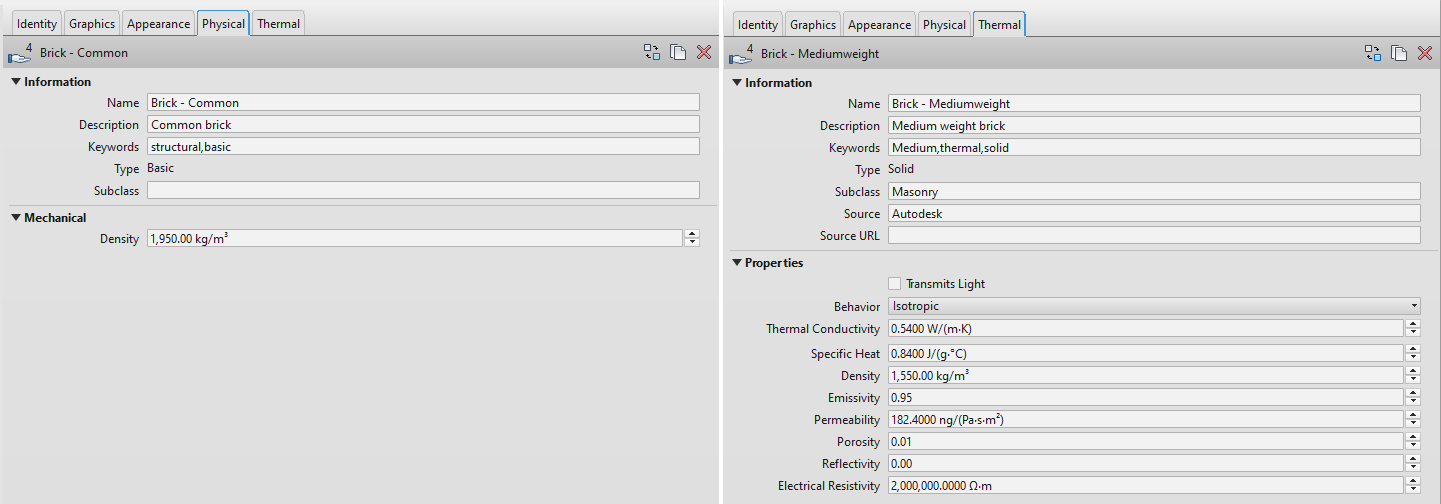1441x504 pixels.
Task: Decrease Porosity value
Action: point(1413,445)
